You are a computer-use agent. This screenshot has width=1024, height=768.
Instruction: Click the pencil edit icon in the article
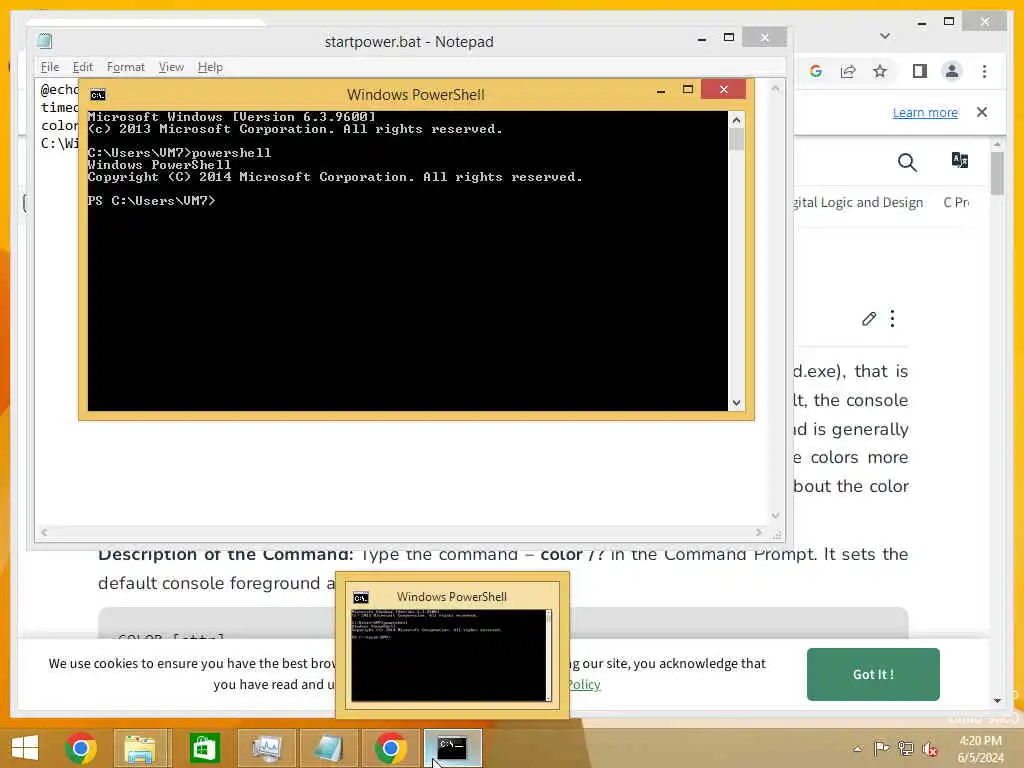point(869,319)
